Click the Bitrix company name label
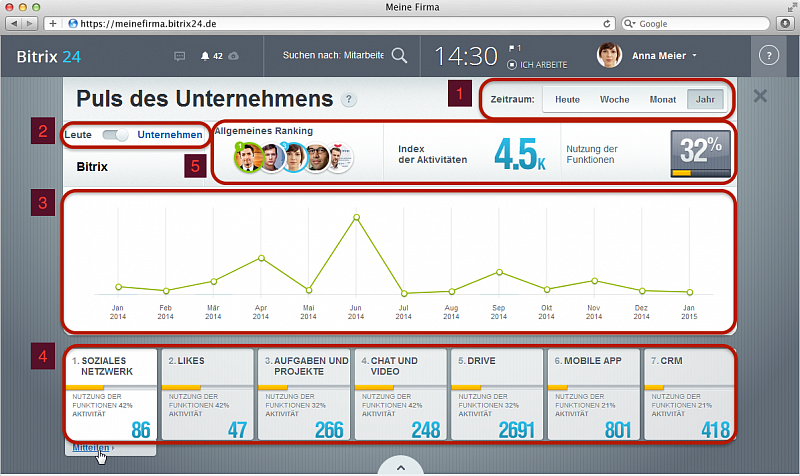 coord(92,167)
